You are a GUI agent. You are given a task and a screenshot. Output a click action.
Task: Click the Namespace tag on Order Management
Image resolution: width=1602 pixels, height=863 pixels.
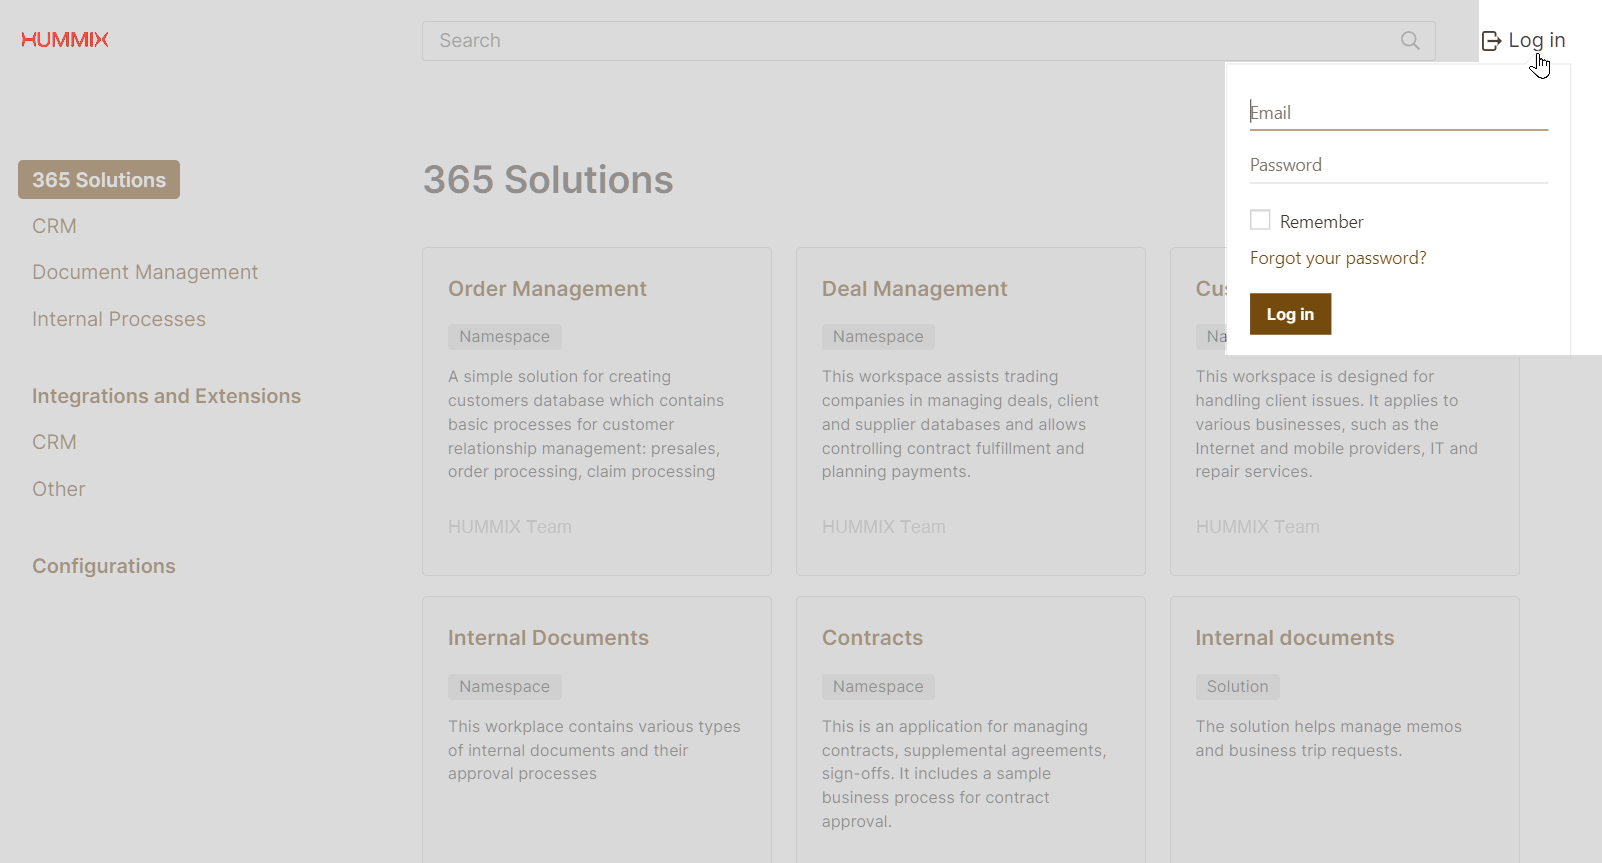pos(504,337)
